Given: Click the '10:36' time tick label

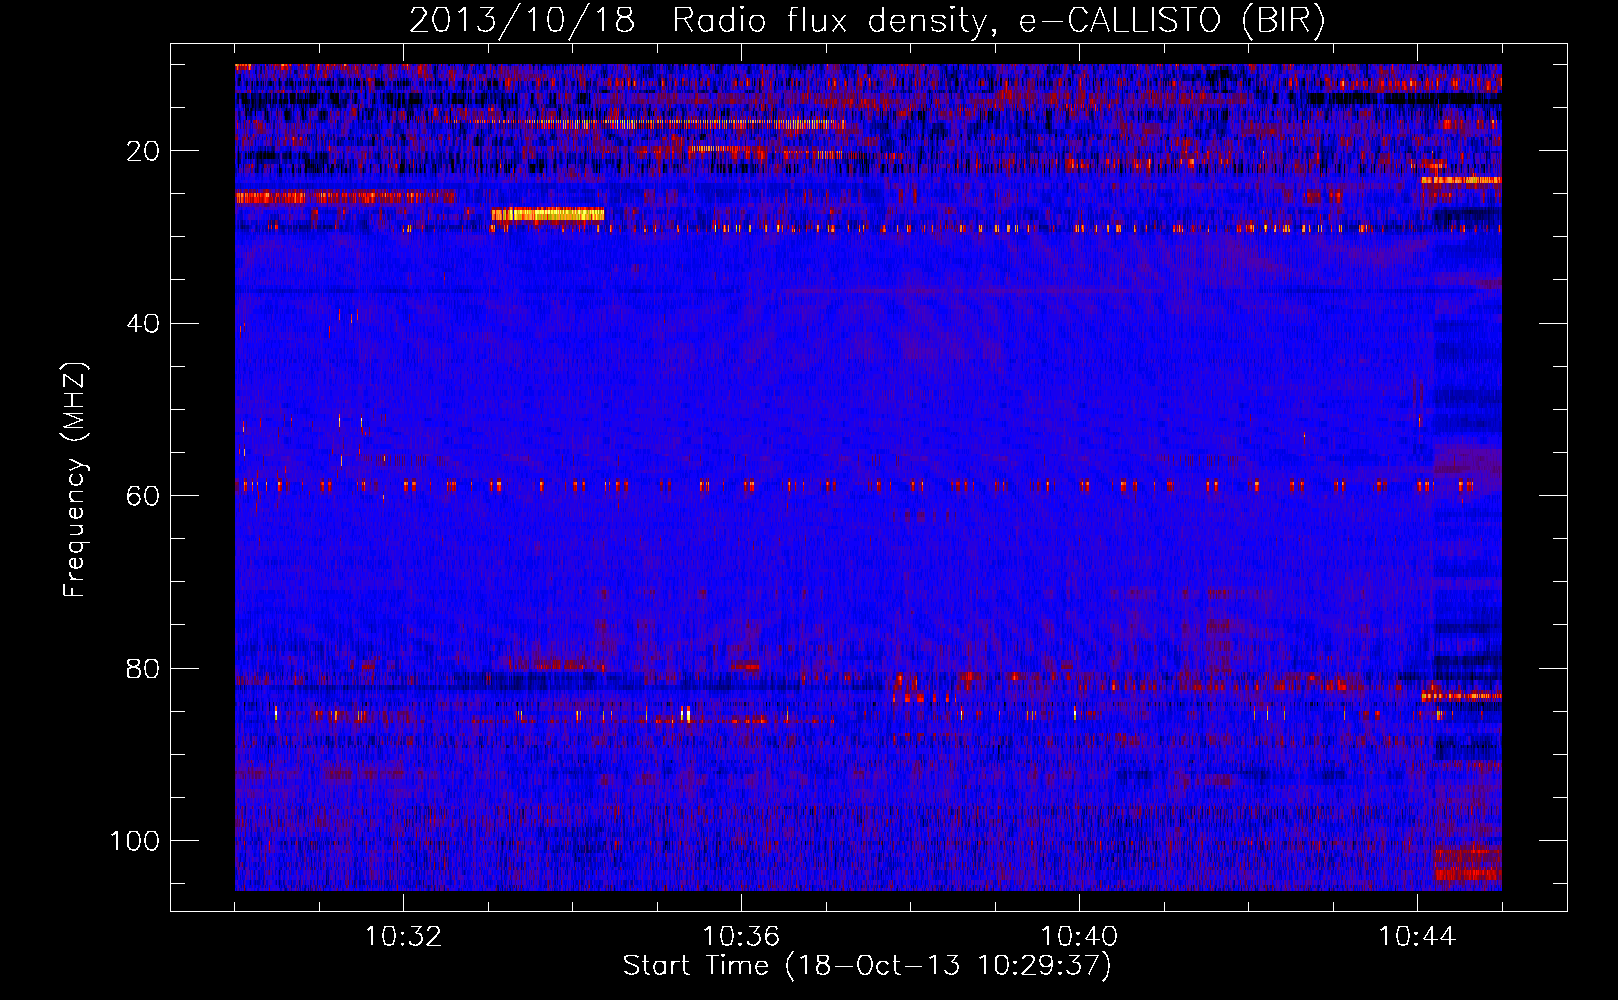Looking at the screenshot, I should coord(741,937).
